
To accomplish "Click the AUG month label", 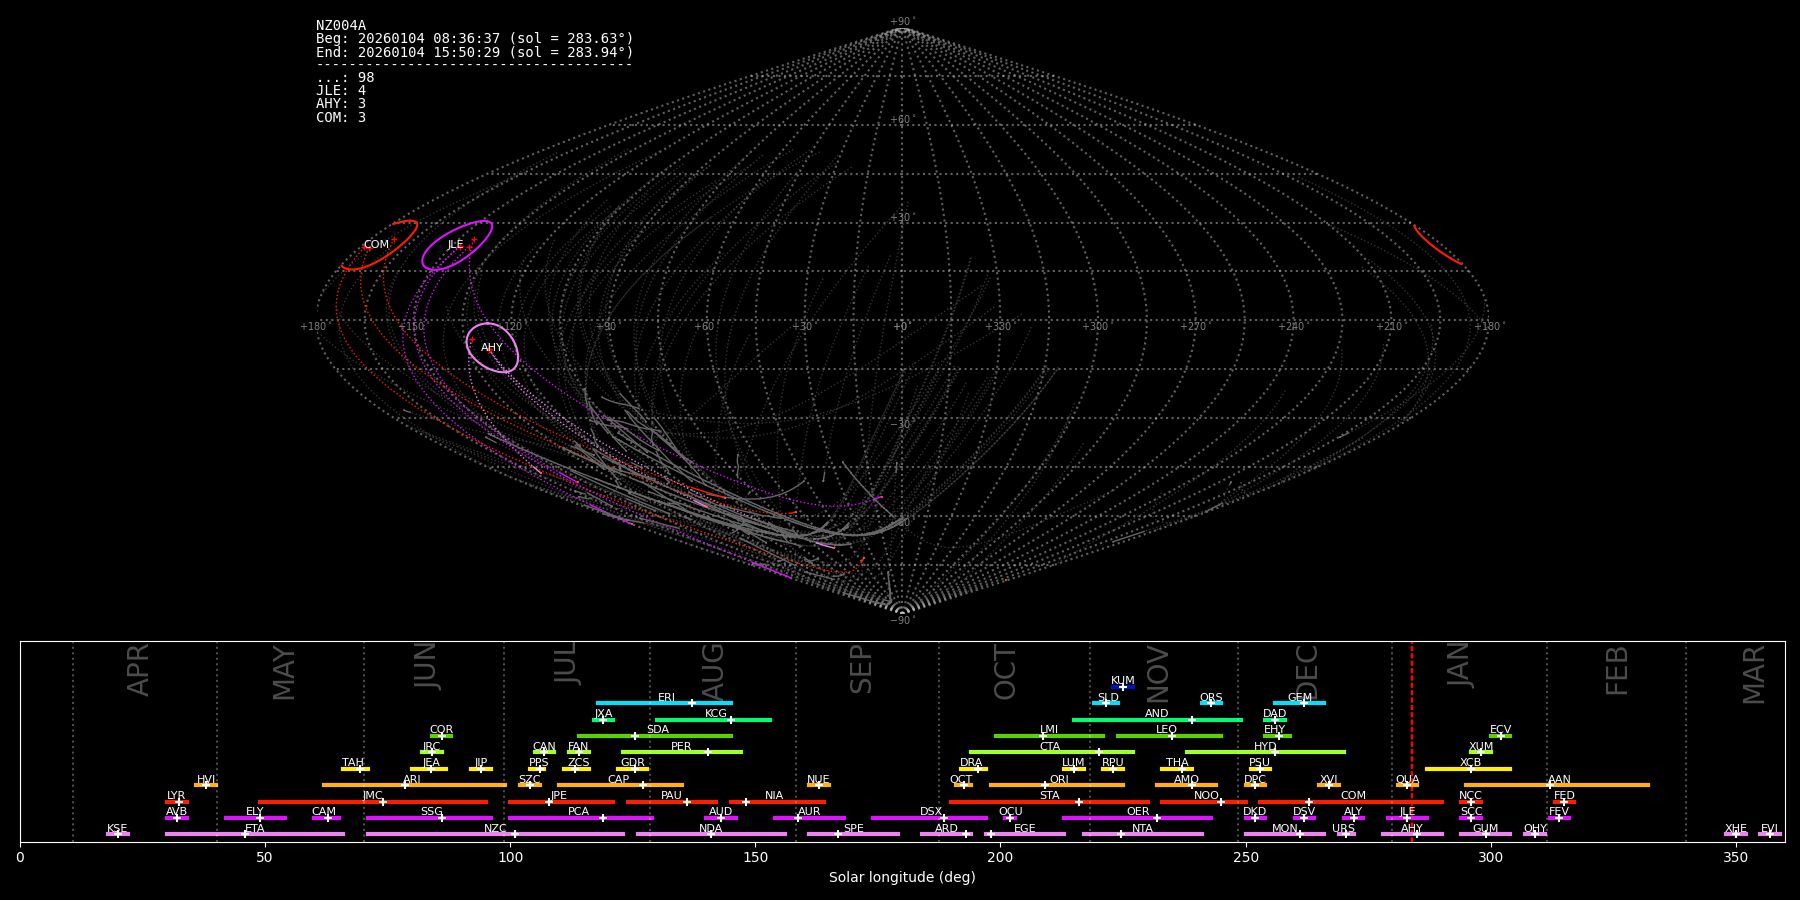I will pyautogui.click(x=713, y=669).
